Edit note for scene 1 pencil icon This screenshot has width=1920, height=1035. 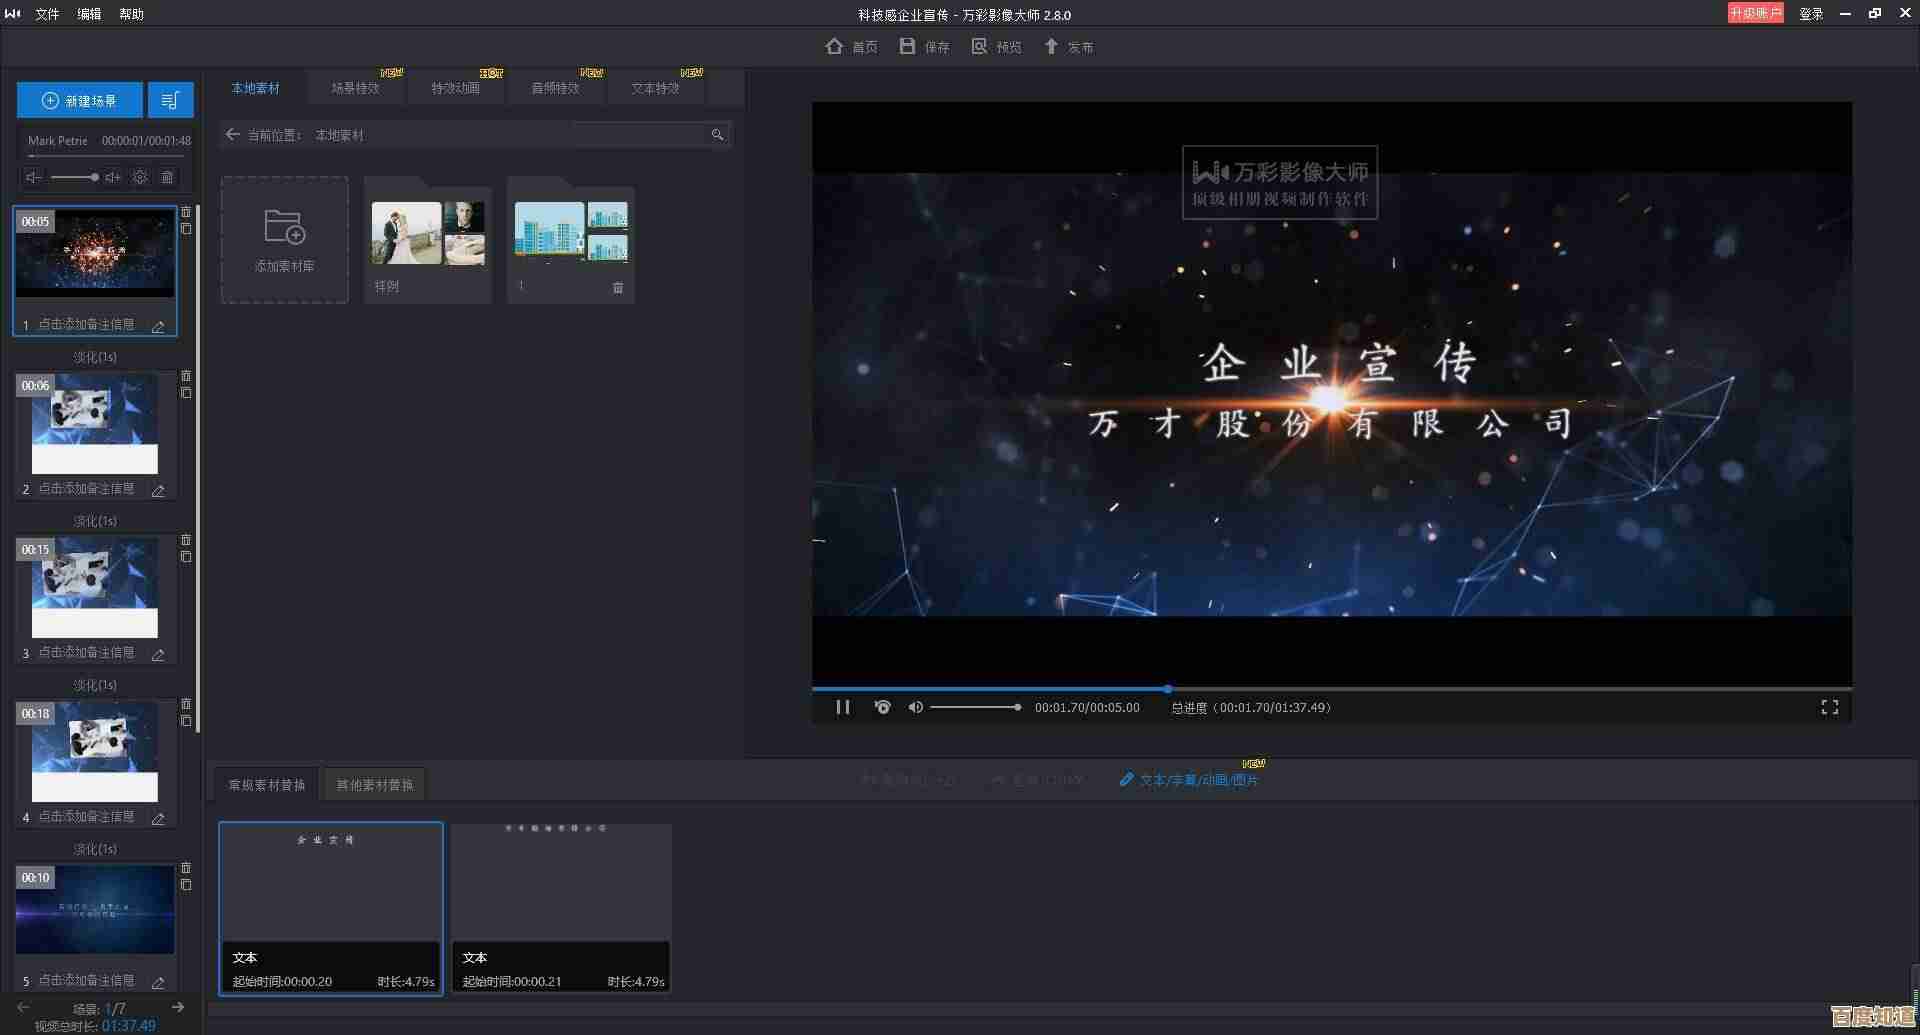pos(158,326)
